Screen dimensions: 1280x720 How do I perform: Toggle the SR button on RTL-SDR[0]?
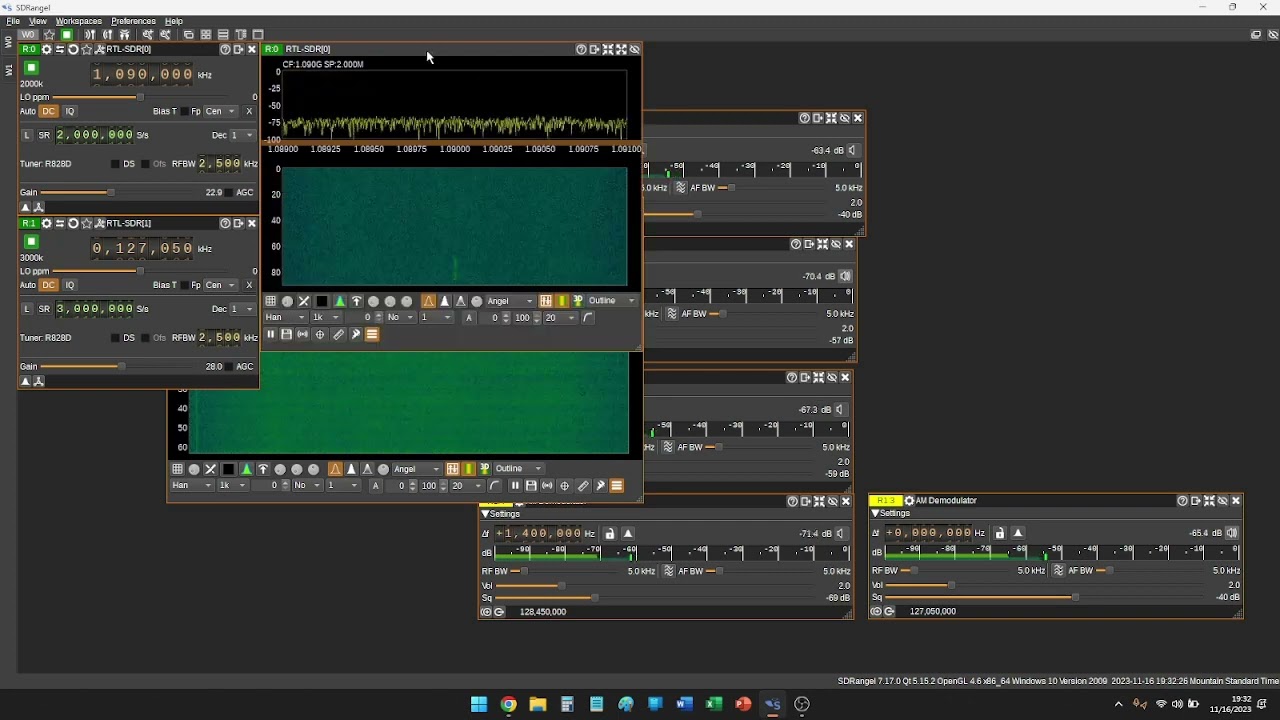point(44,135)
